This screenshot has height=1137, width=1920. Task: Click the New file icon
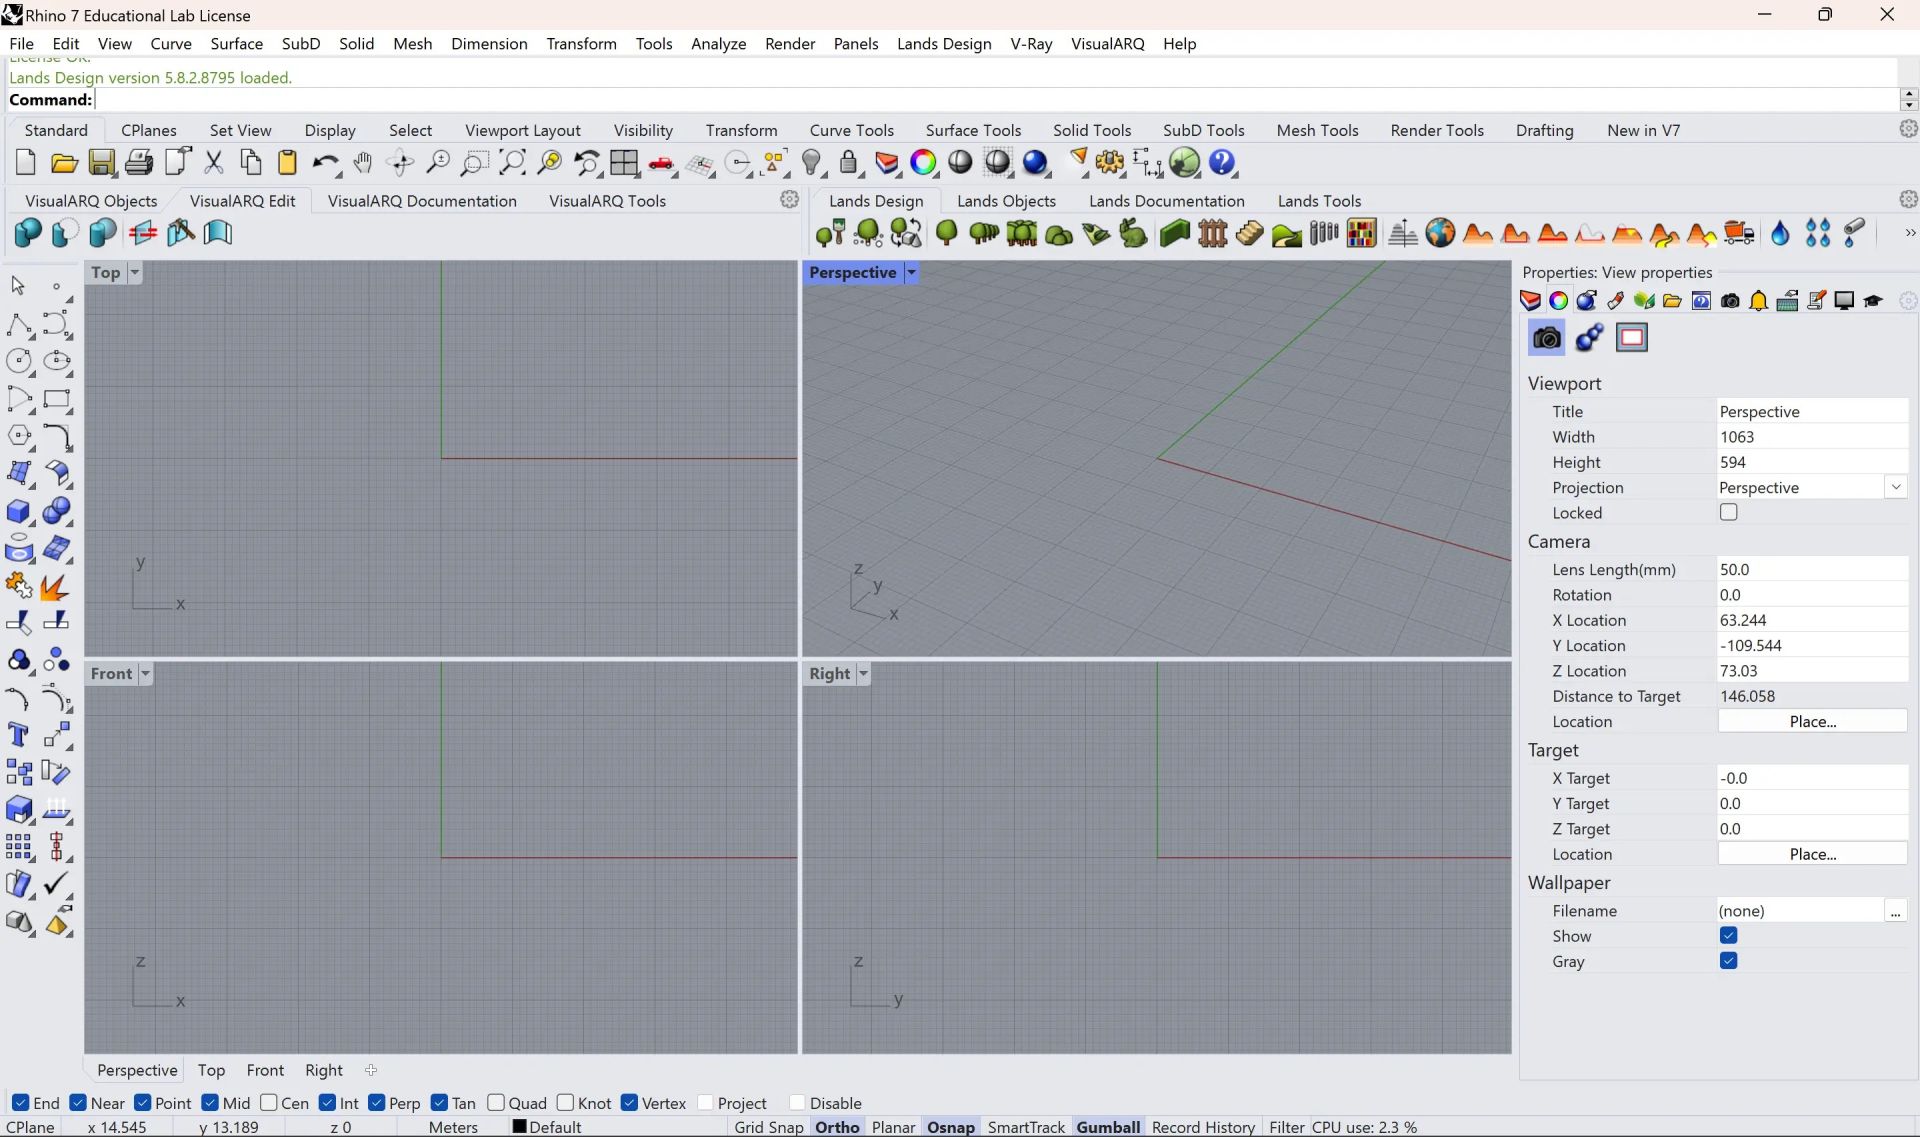(26, 162)
